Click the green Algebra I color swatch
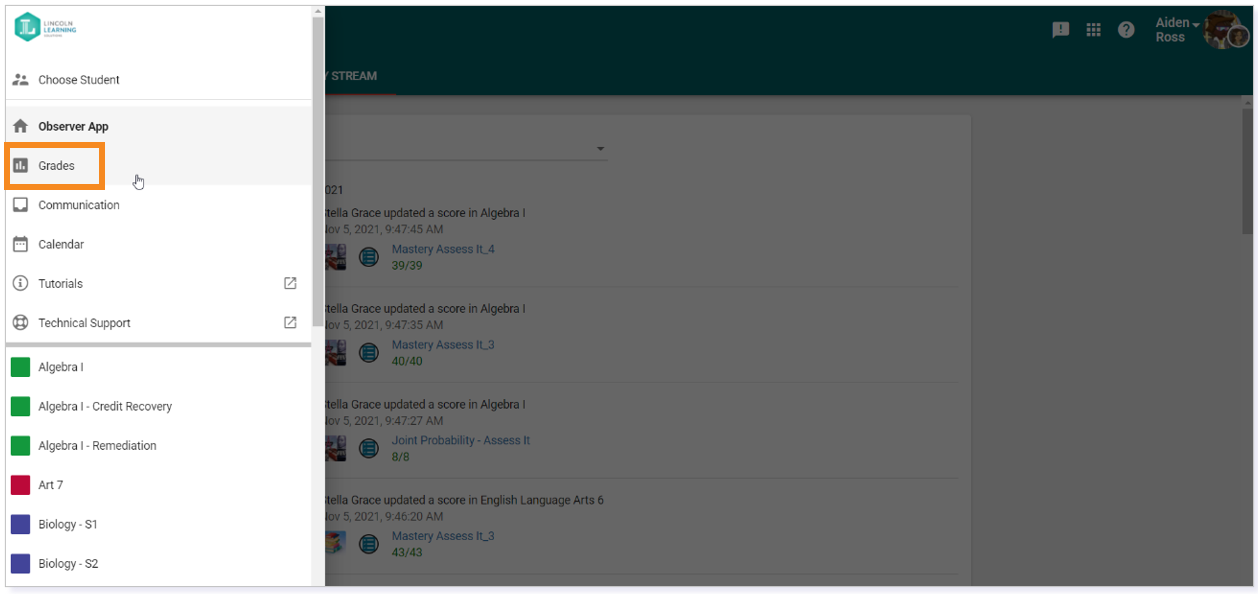1258x594 pixels. 20,367
